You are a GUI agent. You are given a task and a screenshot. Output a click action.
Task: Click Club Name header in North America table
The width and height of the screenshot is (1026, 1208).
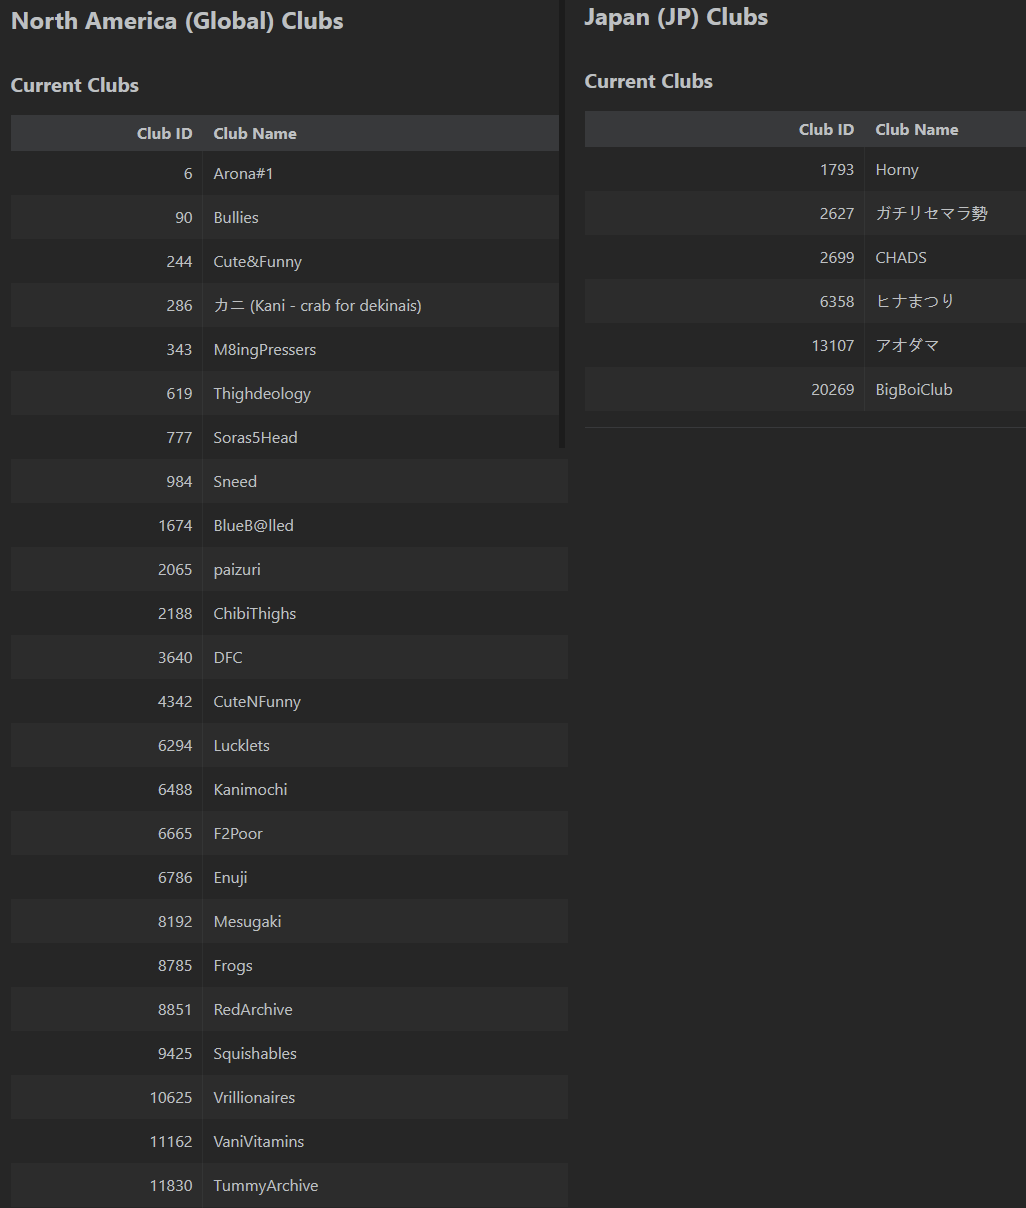click(x=255, y=133)
